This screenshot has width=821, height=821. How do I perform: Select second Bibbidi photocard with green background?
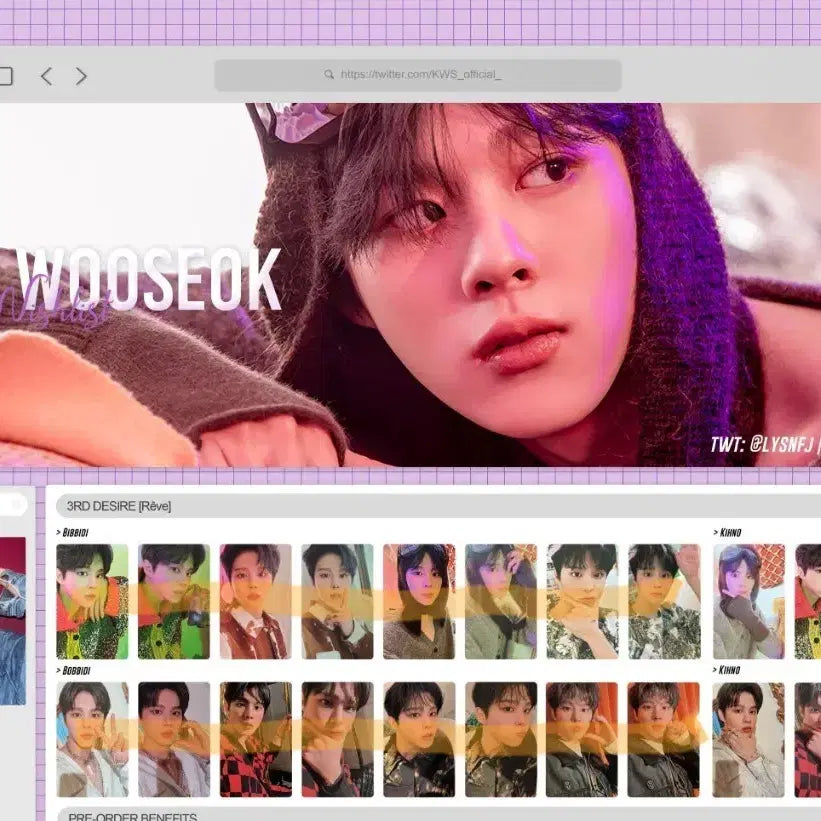pyautogui.click(x=174, y=602)
